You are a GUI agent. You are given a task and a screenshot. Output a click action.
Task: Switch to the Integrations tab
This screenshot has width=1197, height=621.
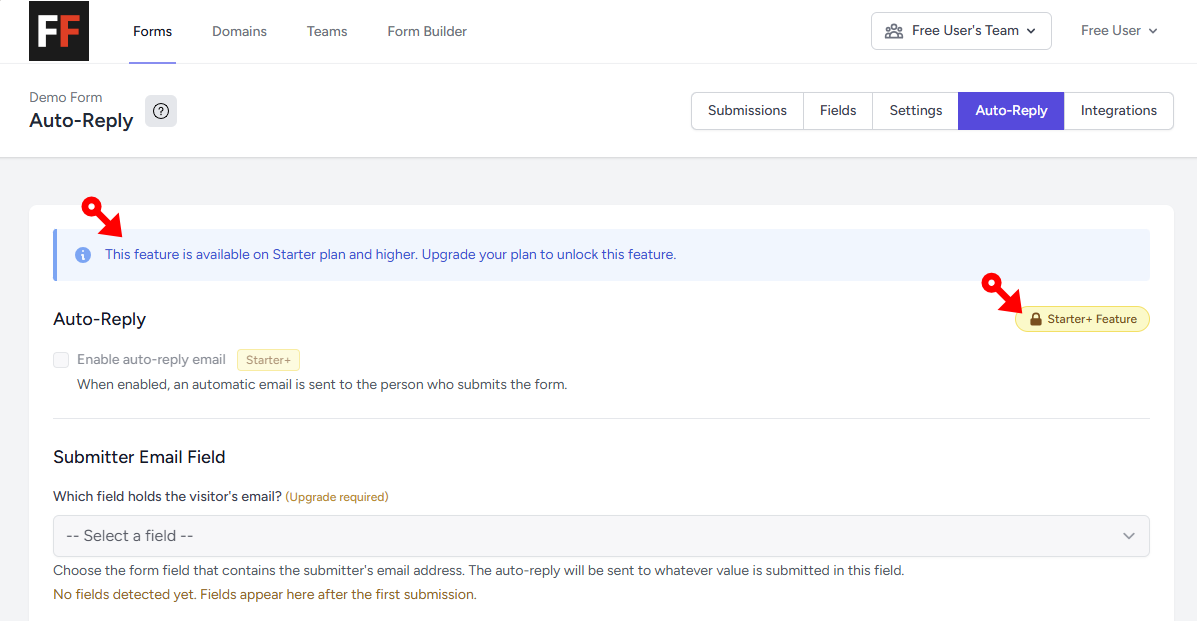1118,111
